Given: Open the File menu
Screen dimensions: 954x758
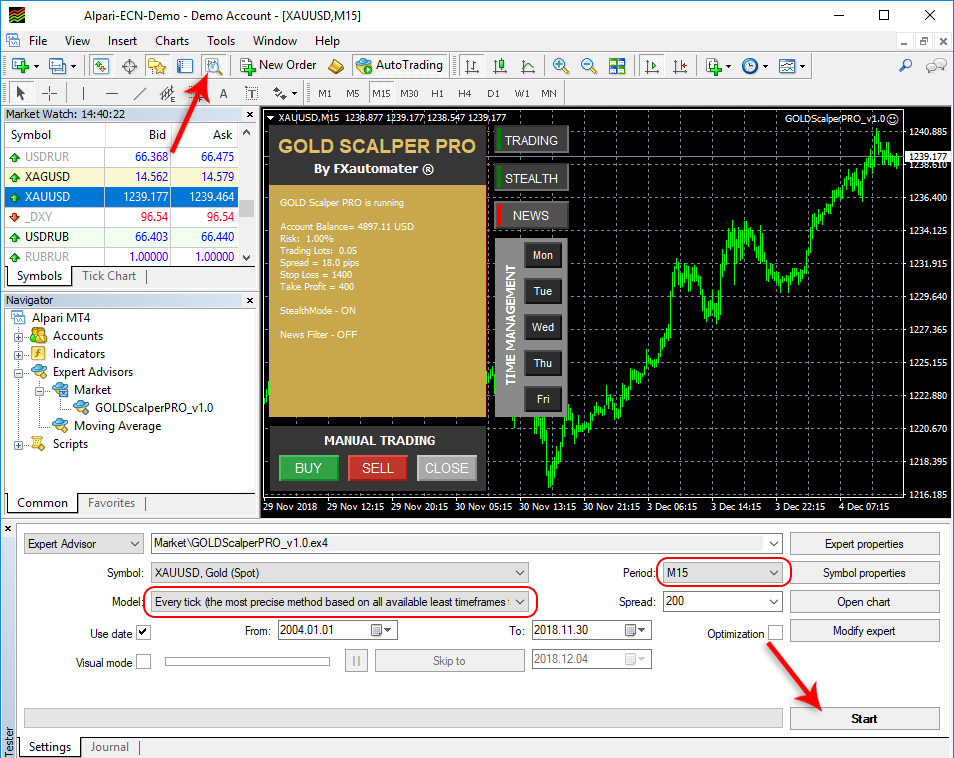Looking at the screenshot, I should (38, 41).
